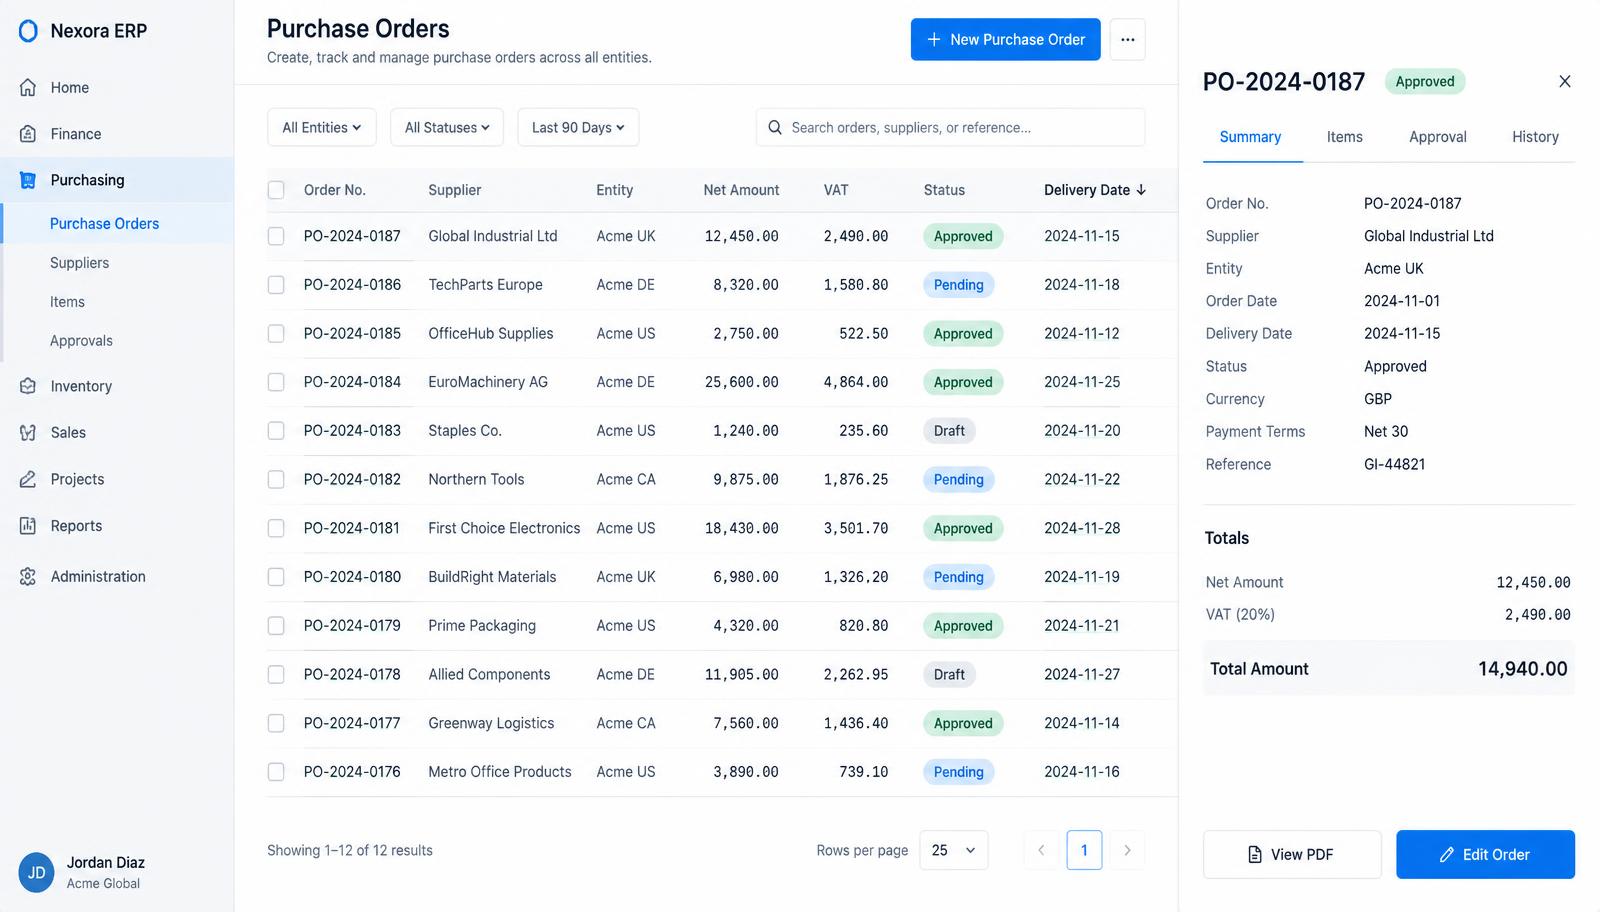Open the Inventory module icon
This screenshot has width=1600, height=912.
coord(28,386)
